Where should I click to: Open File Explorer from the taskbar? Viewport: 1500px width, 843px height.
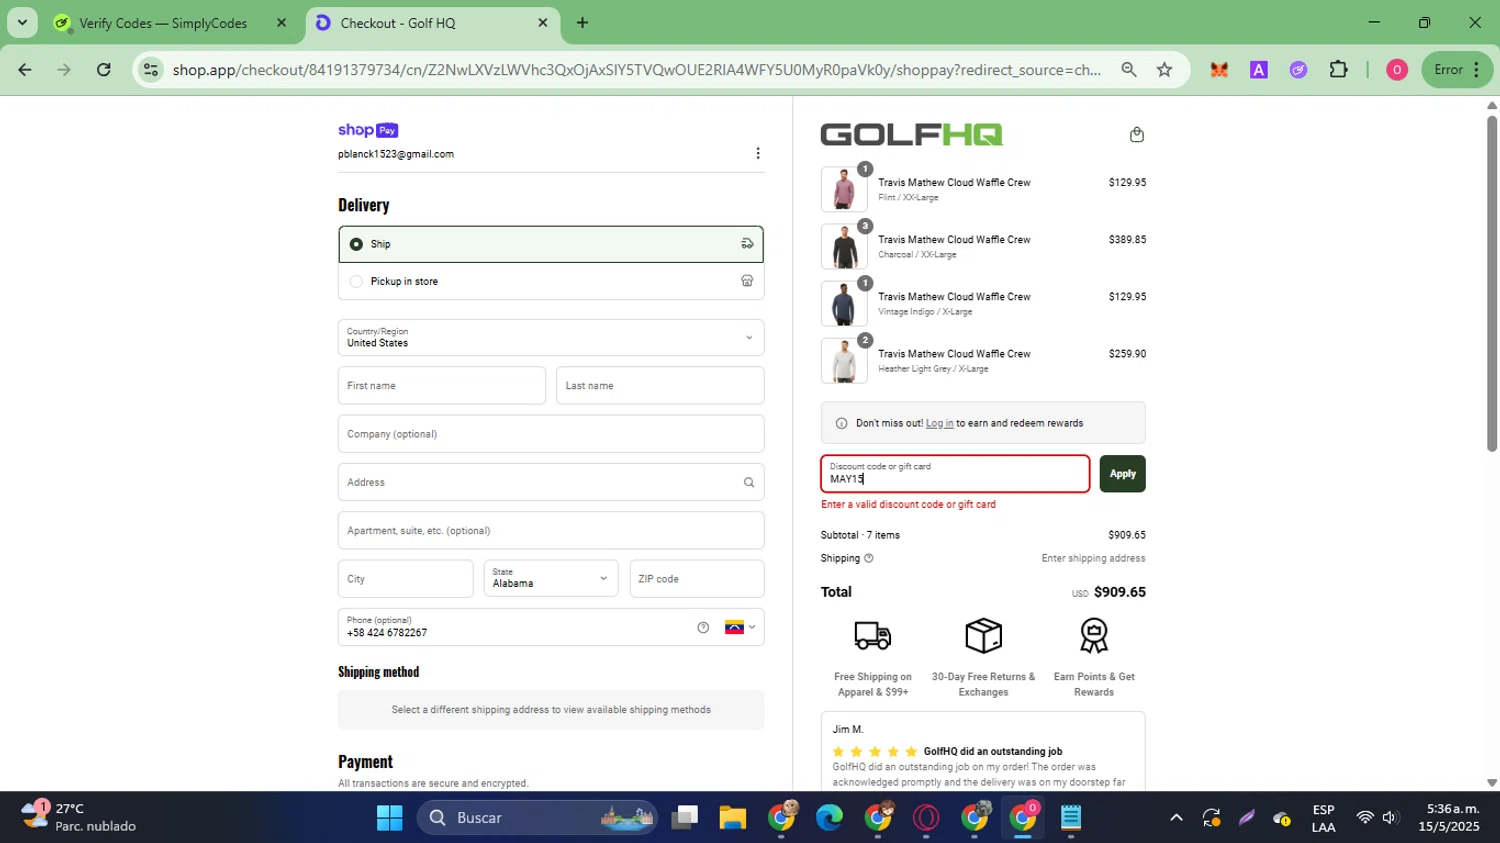(x=733, y=818)
